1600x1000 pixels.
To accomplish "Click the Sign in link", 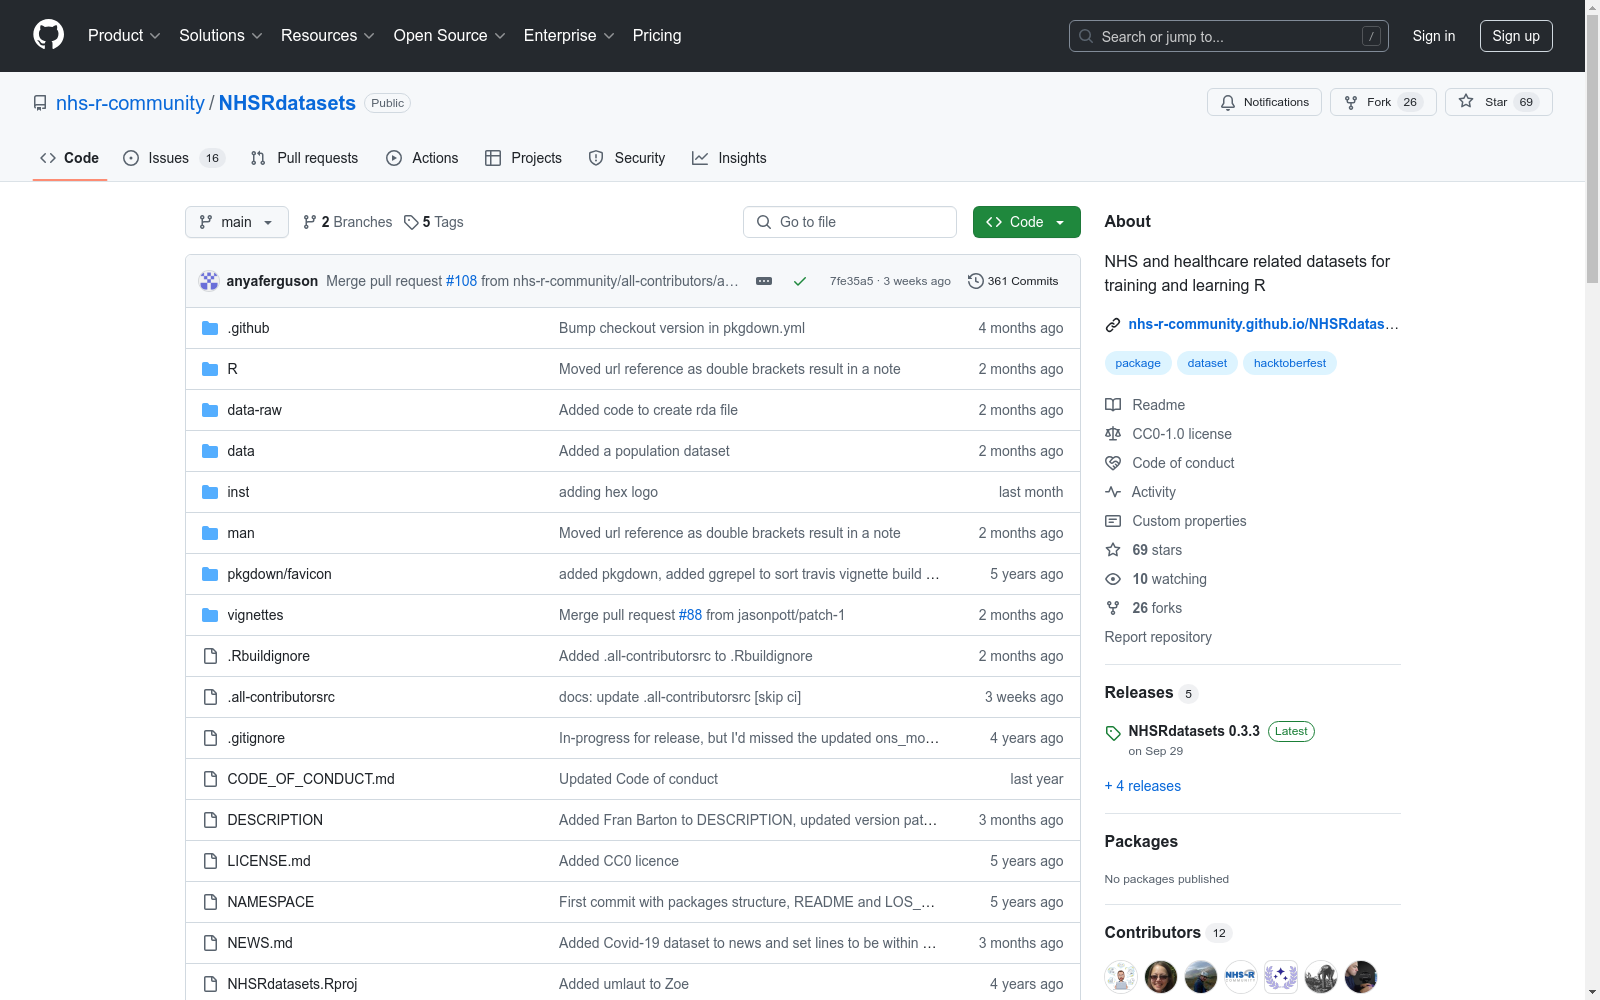I will pyautogui.click(x=1434, y=36).
